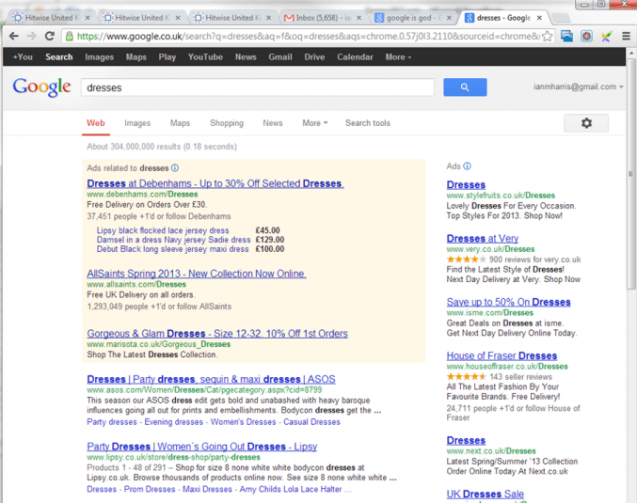Open search settings gear button
Viewport: 637px width, 503px height.
586,123
